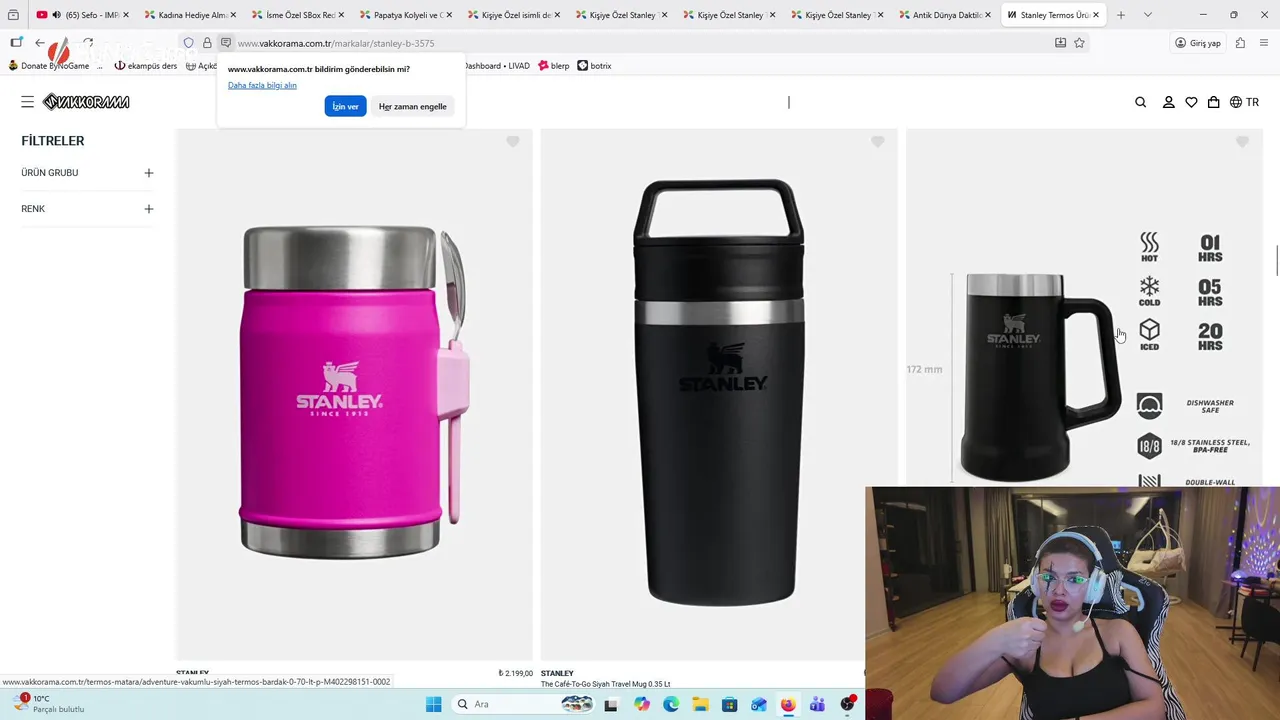Open Copilot from the taskbar
Image resolution: width=1280 pixels, height=720 pixels.
(x=641, y=704)
